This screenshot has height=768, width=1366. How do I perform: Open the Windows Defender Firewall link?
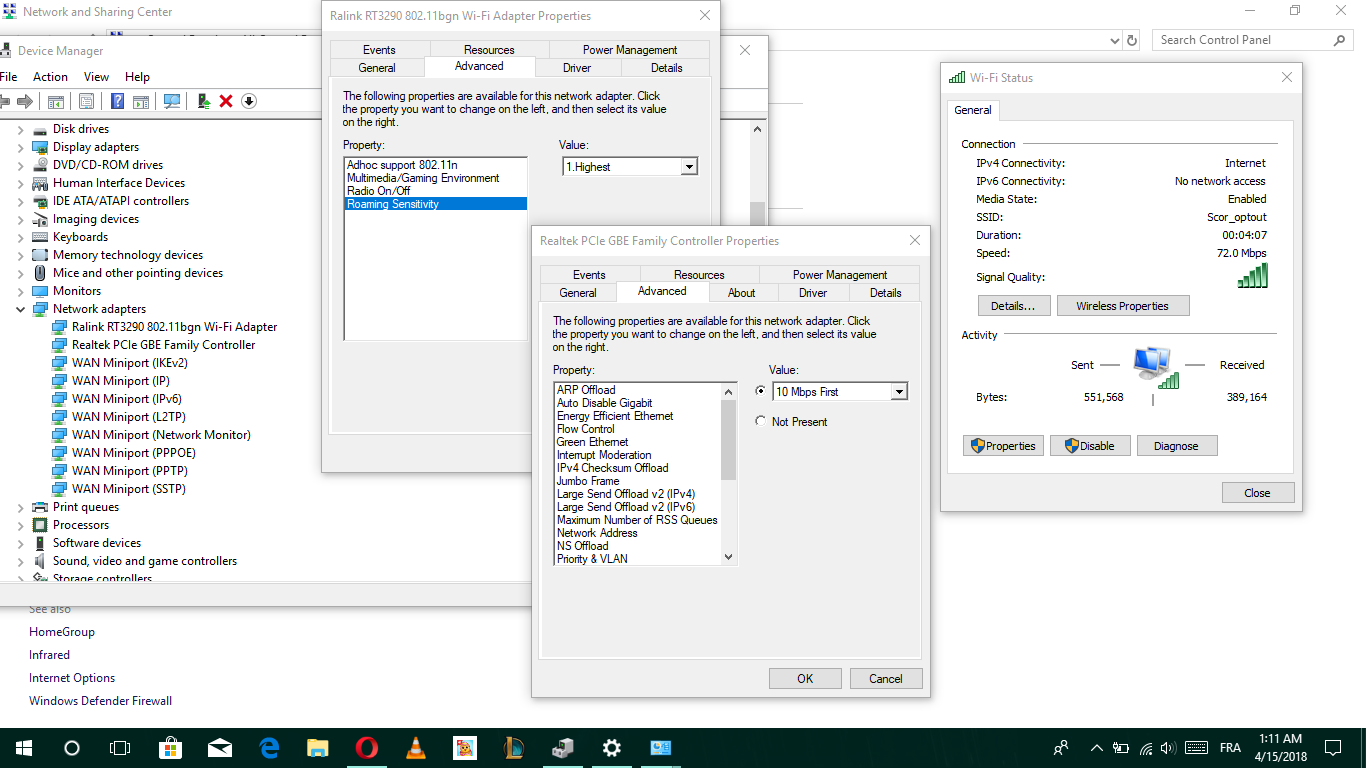(x=100, y=701)
